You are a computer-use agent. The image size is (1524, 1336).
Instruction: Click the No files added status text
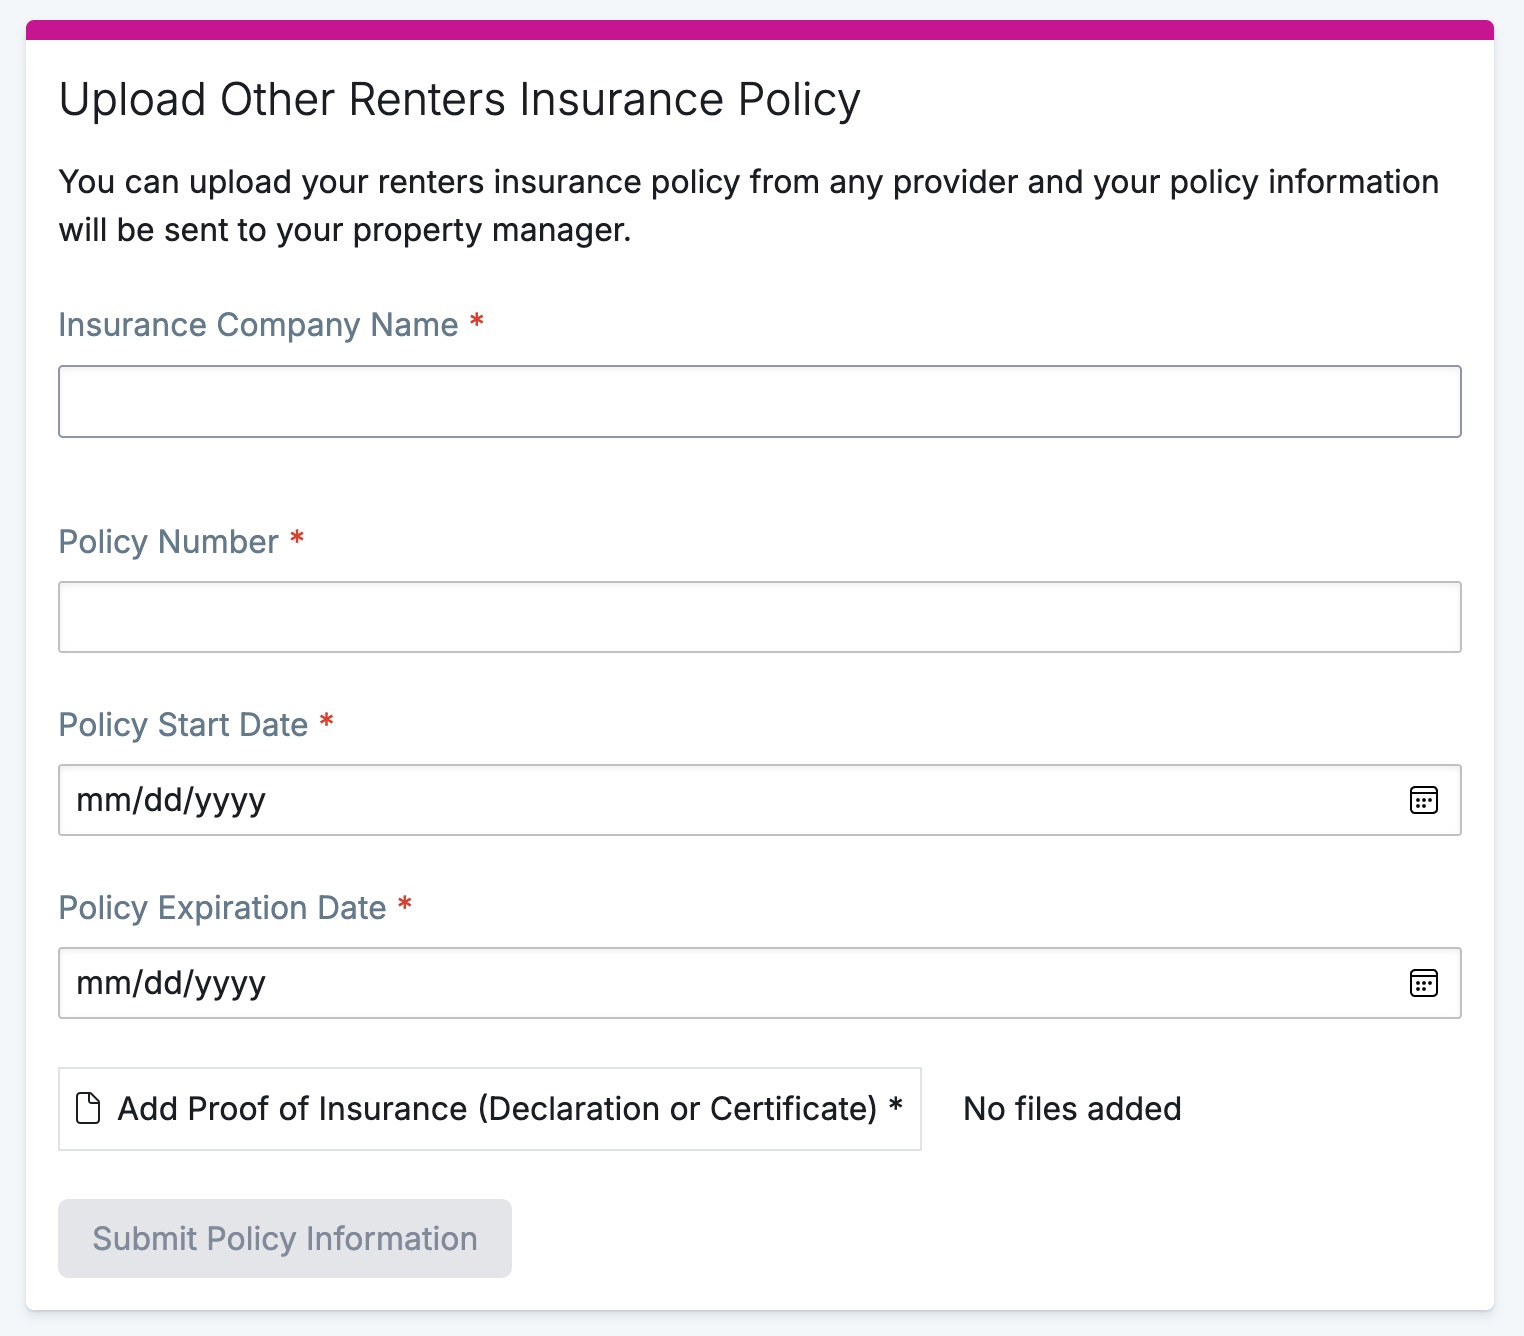1072,1109
